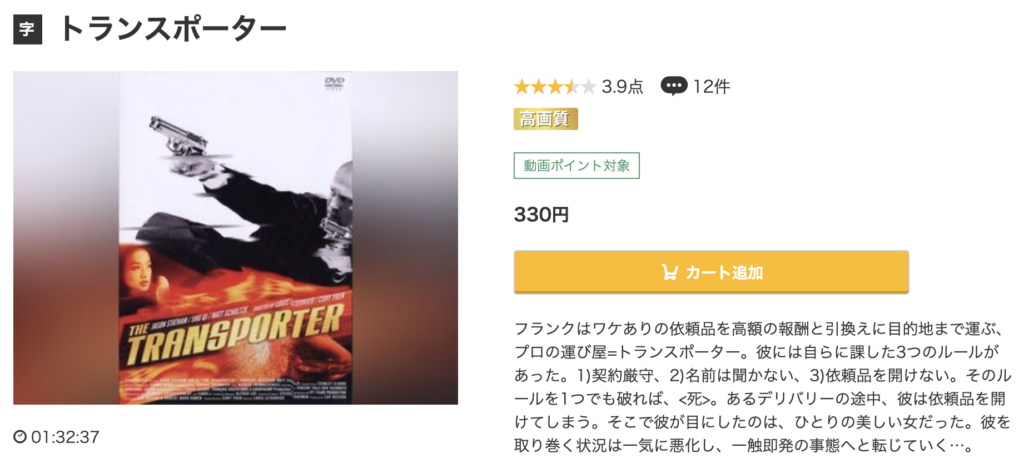Viewport: 1024px width, 468px height.
Task: Open the 12件 reviews count
Action: click(712, 86)
